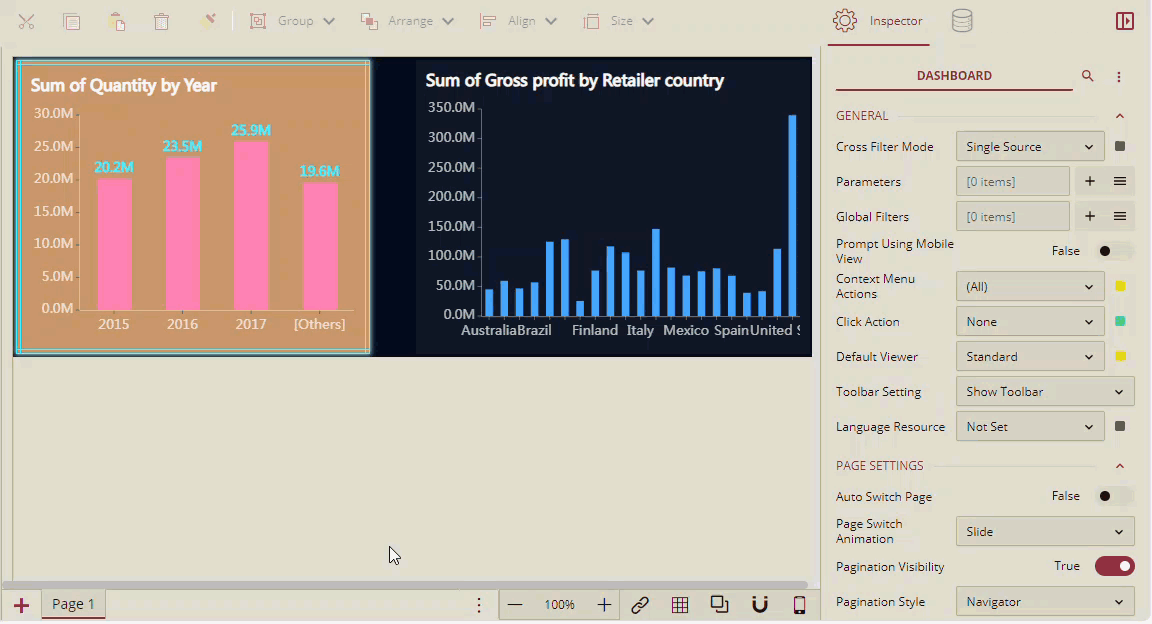Switch to the Inspector tab
Viewport: 1152px width, 624px height.
pyautogui.click(x=878, y=21)
